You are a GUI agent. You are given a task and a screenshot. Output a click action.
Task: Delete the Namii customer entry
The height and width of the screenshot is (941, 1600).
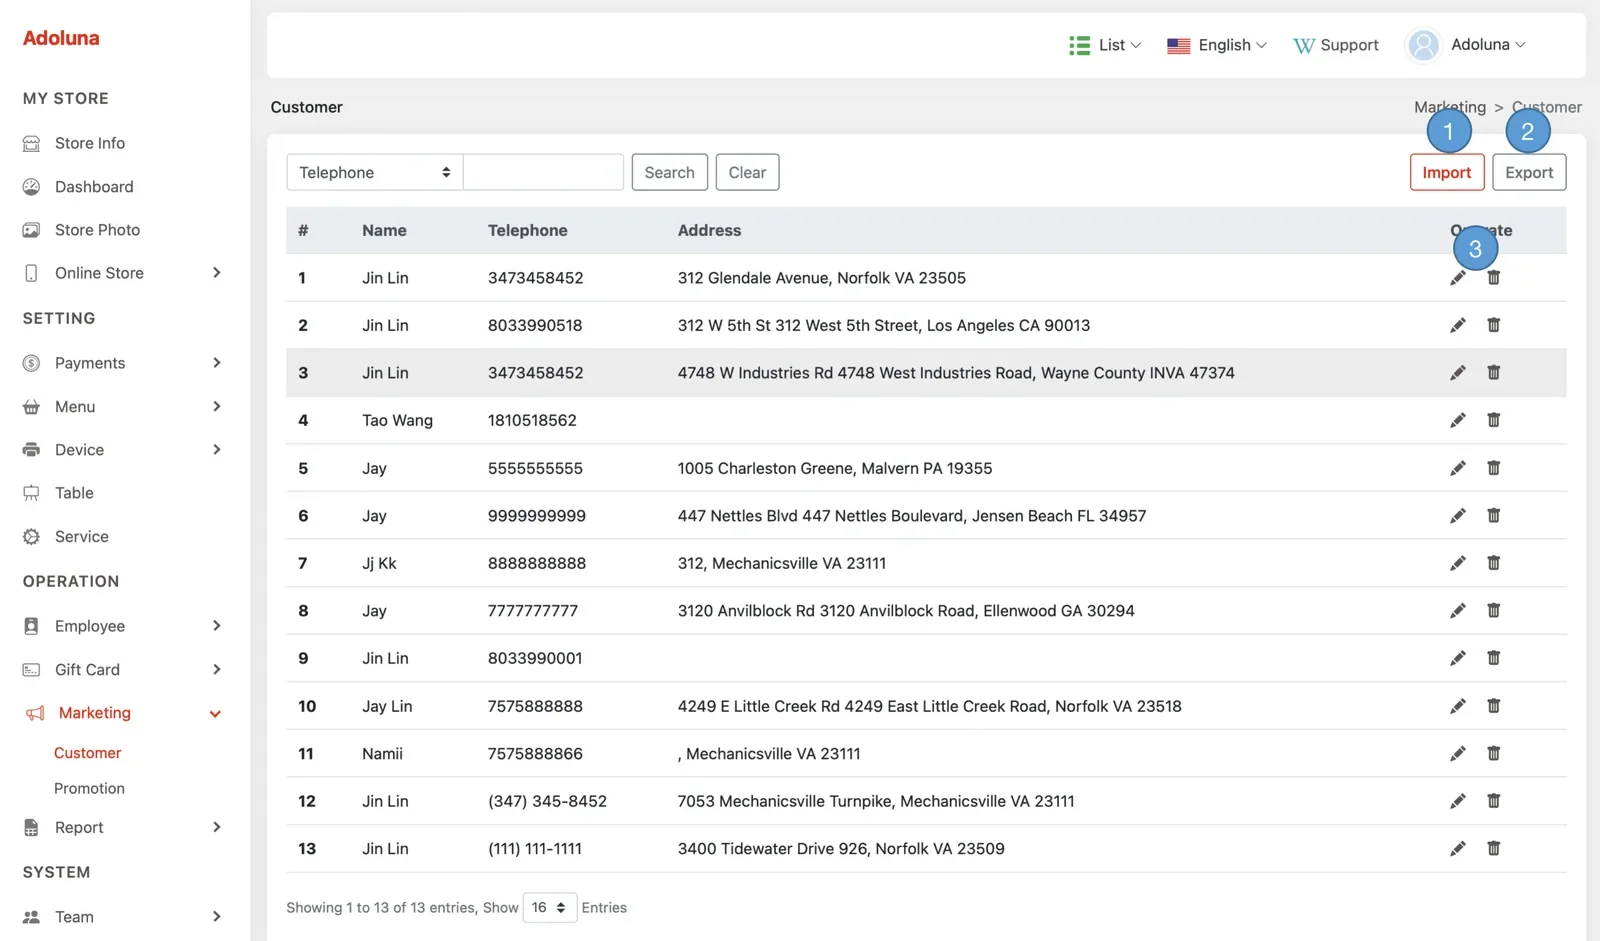pyautogui.click(x=1494, y=753)
